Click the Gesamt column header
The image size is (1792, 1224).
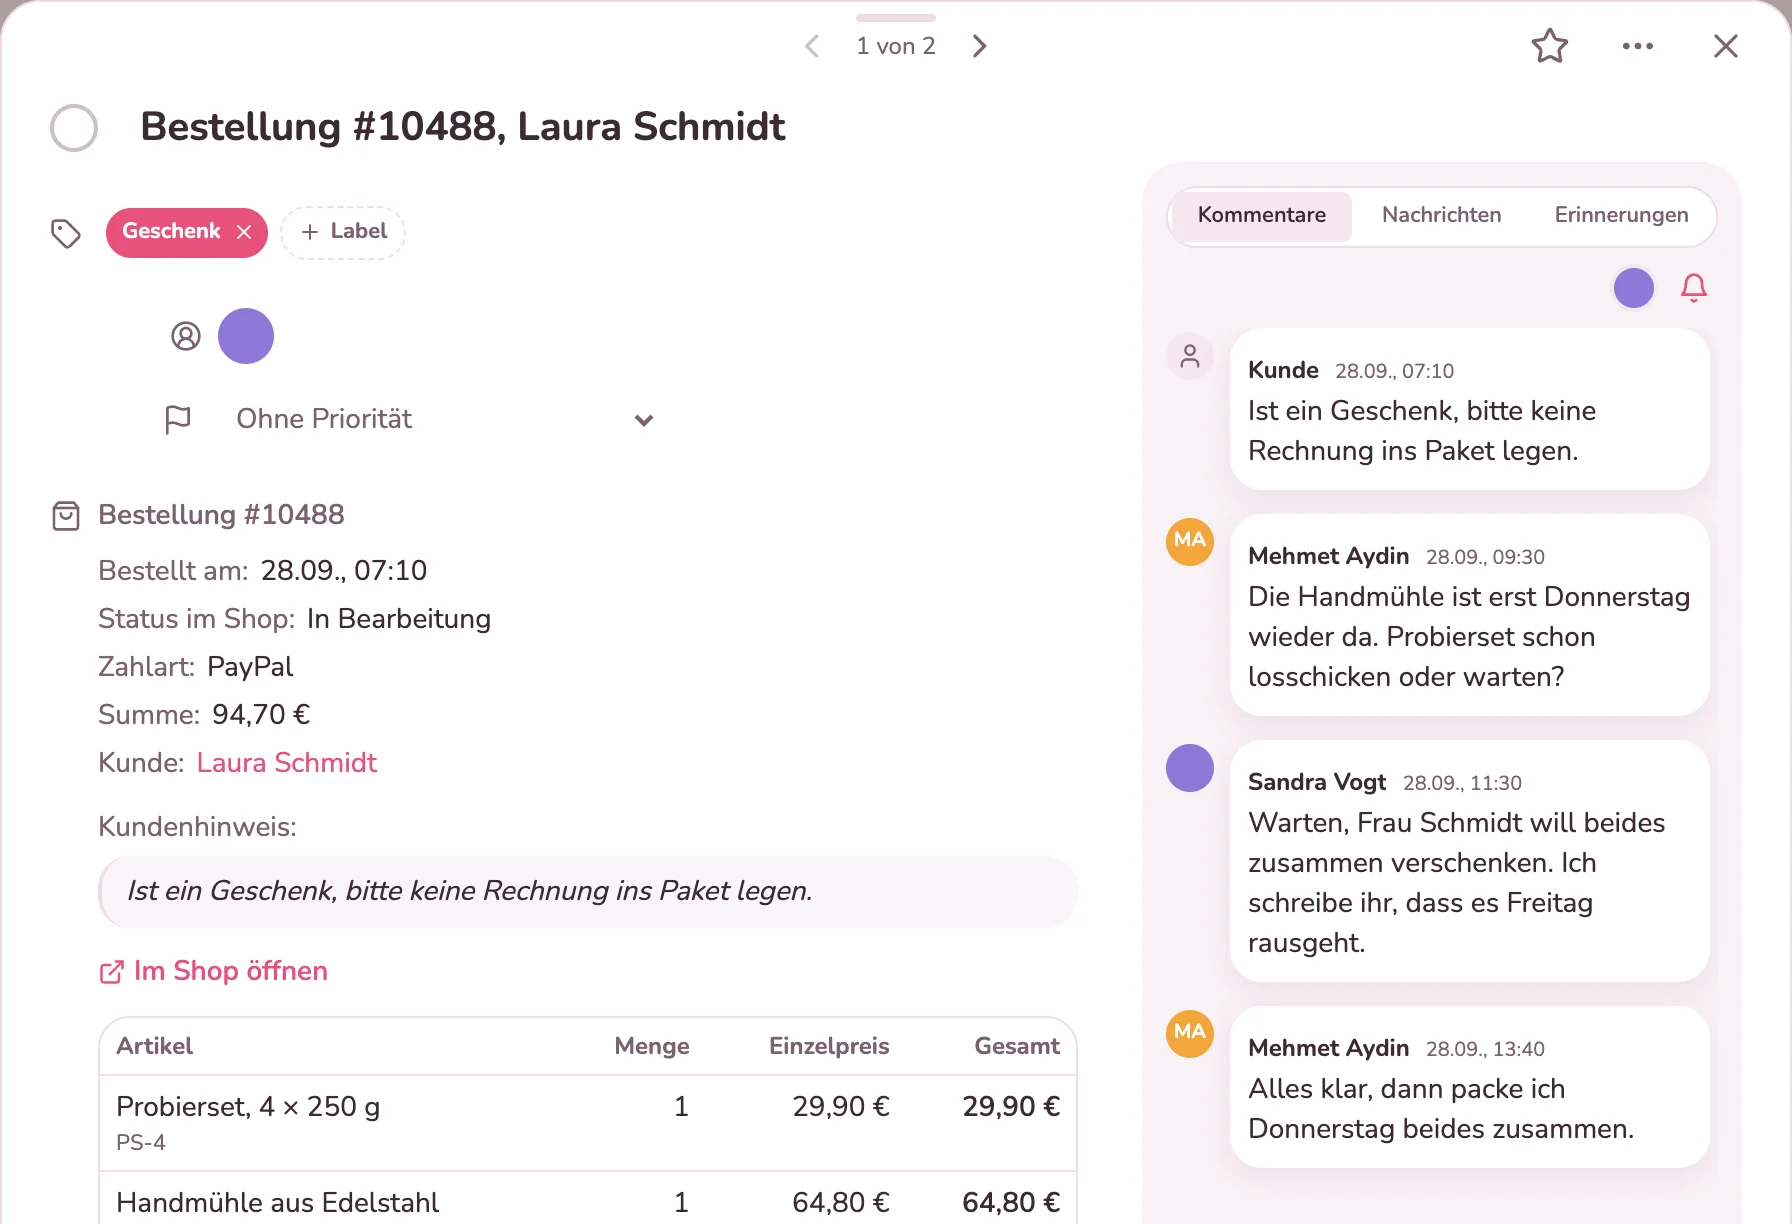(1017, 1046)
